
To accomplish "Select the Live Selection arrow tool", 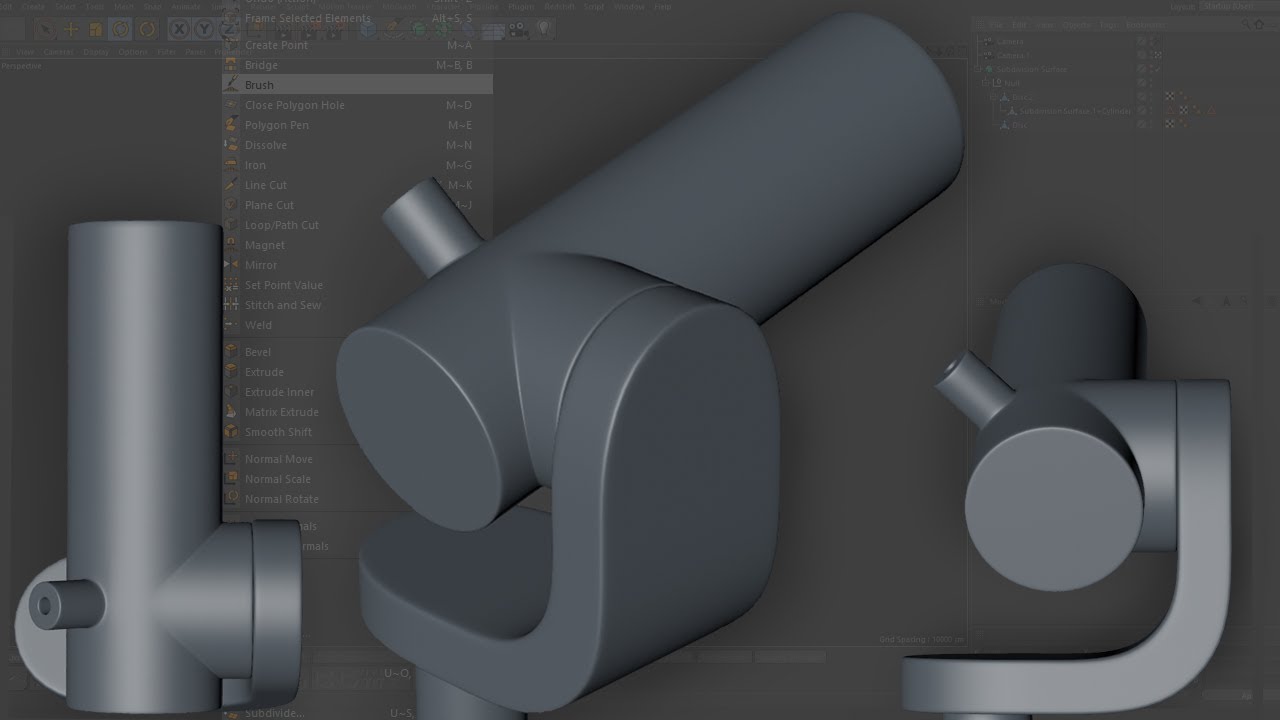I will tap(45, 30).
